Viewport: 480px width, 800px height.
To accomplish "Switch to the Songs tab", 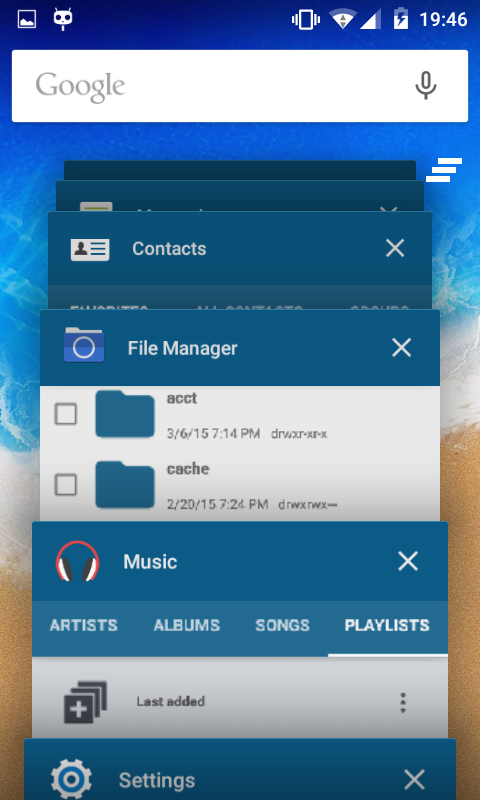I will pyautogui.click(x=283, y=626).
